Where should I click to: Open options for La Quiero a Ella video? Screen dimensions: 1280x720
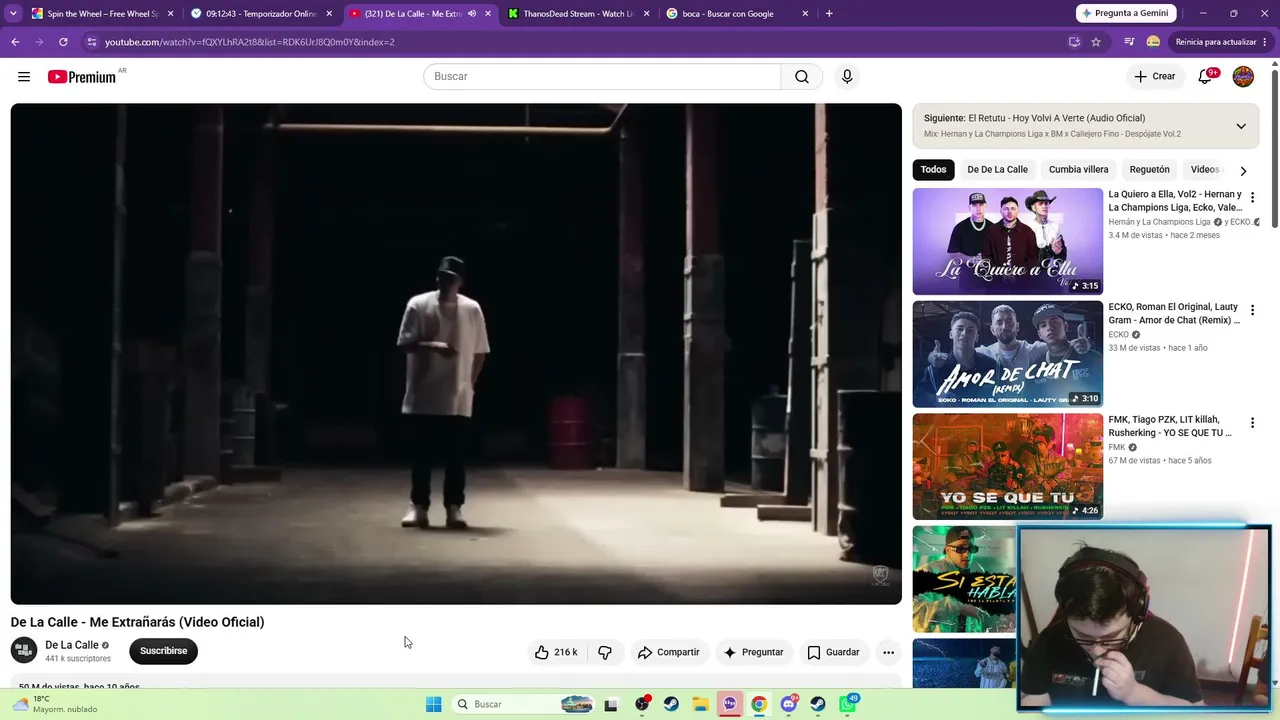click(1252, 198)
